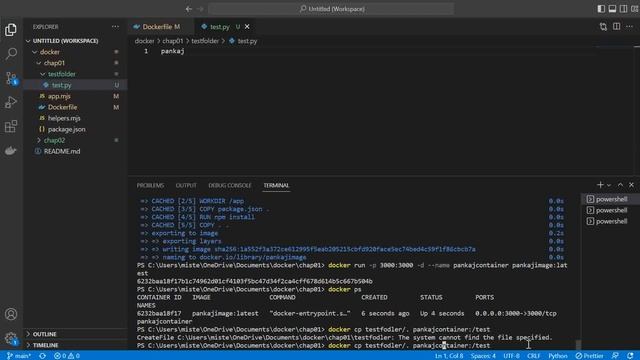Select the first powershell terminal
The image size is (640, 360).
pos(610,199)
